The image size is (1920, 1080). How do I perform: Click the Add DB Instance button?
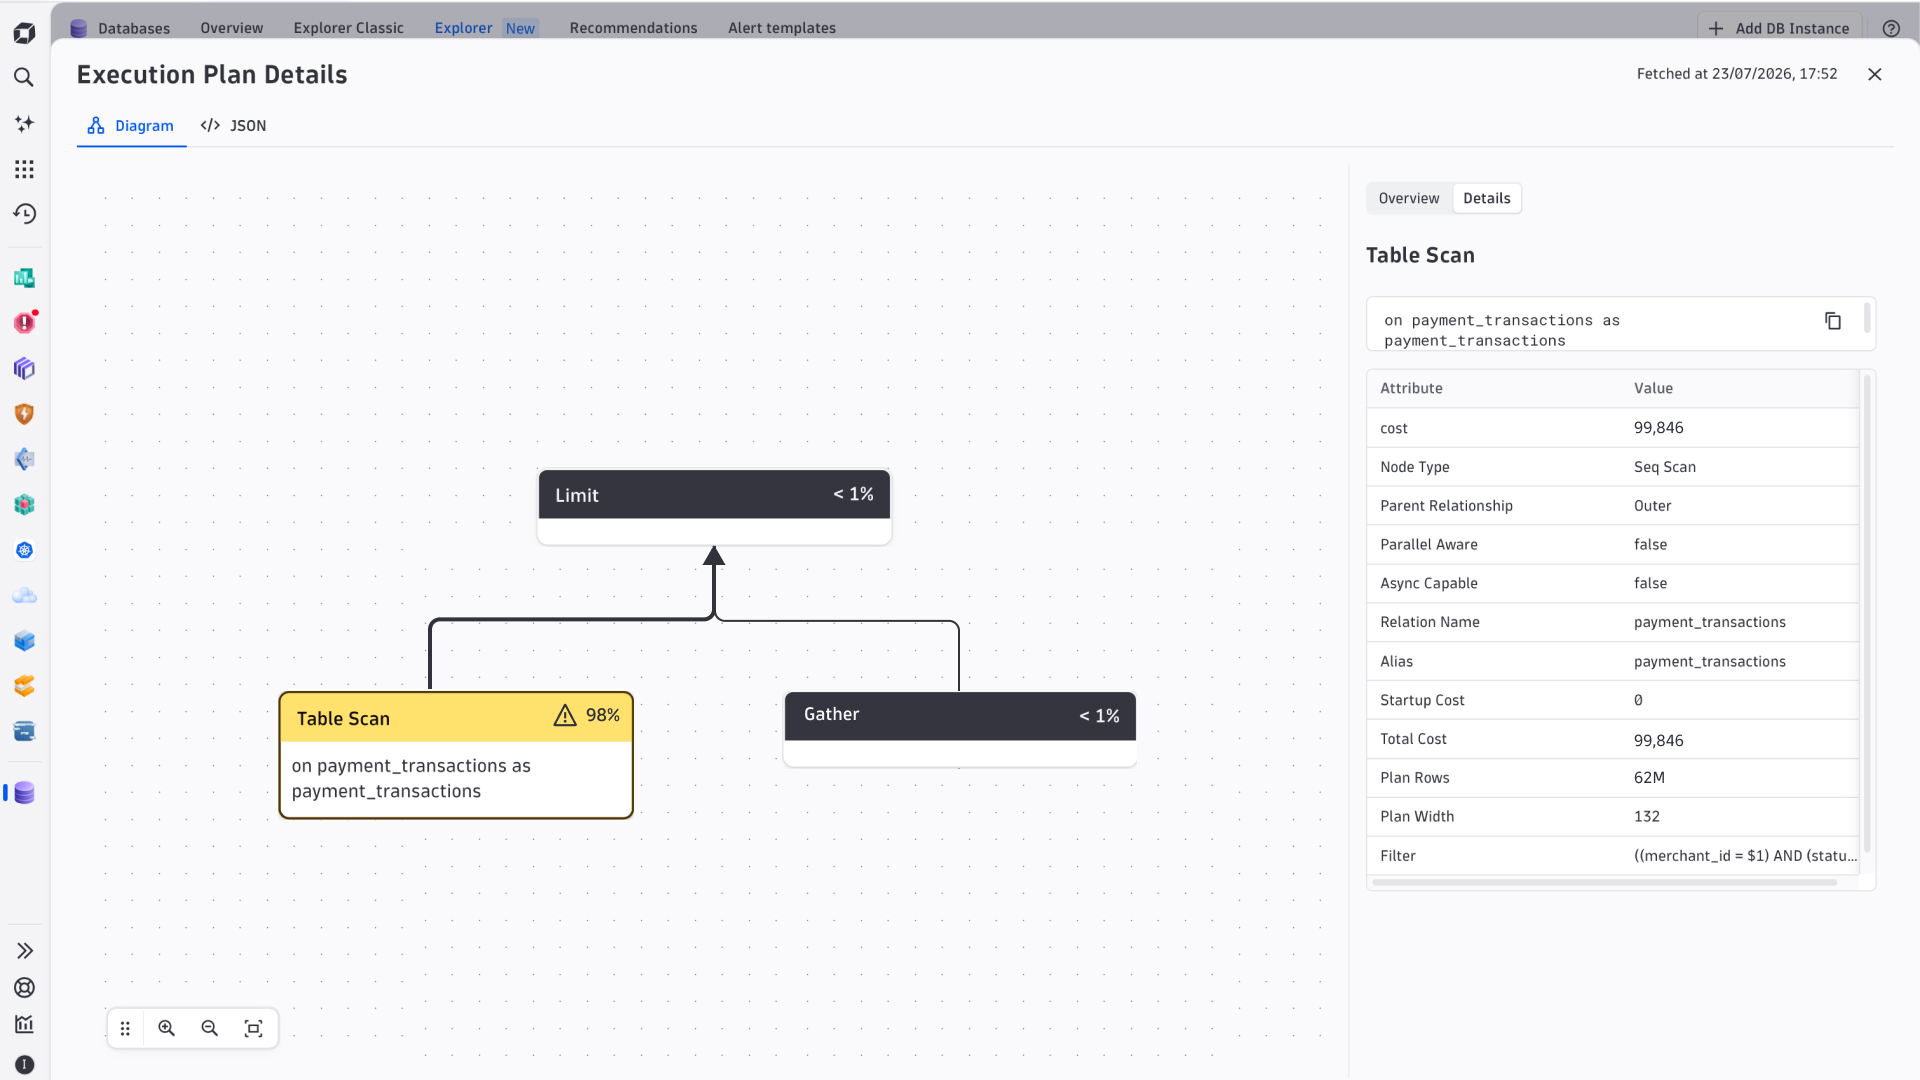coord(1779,28)
